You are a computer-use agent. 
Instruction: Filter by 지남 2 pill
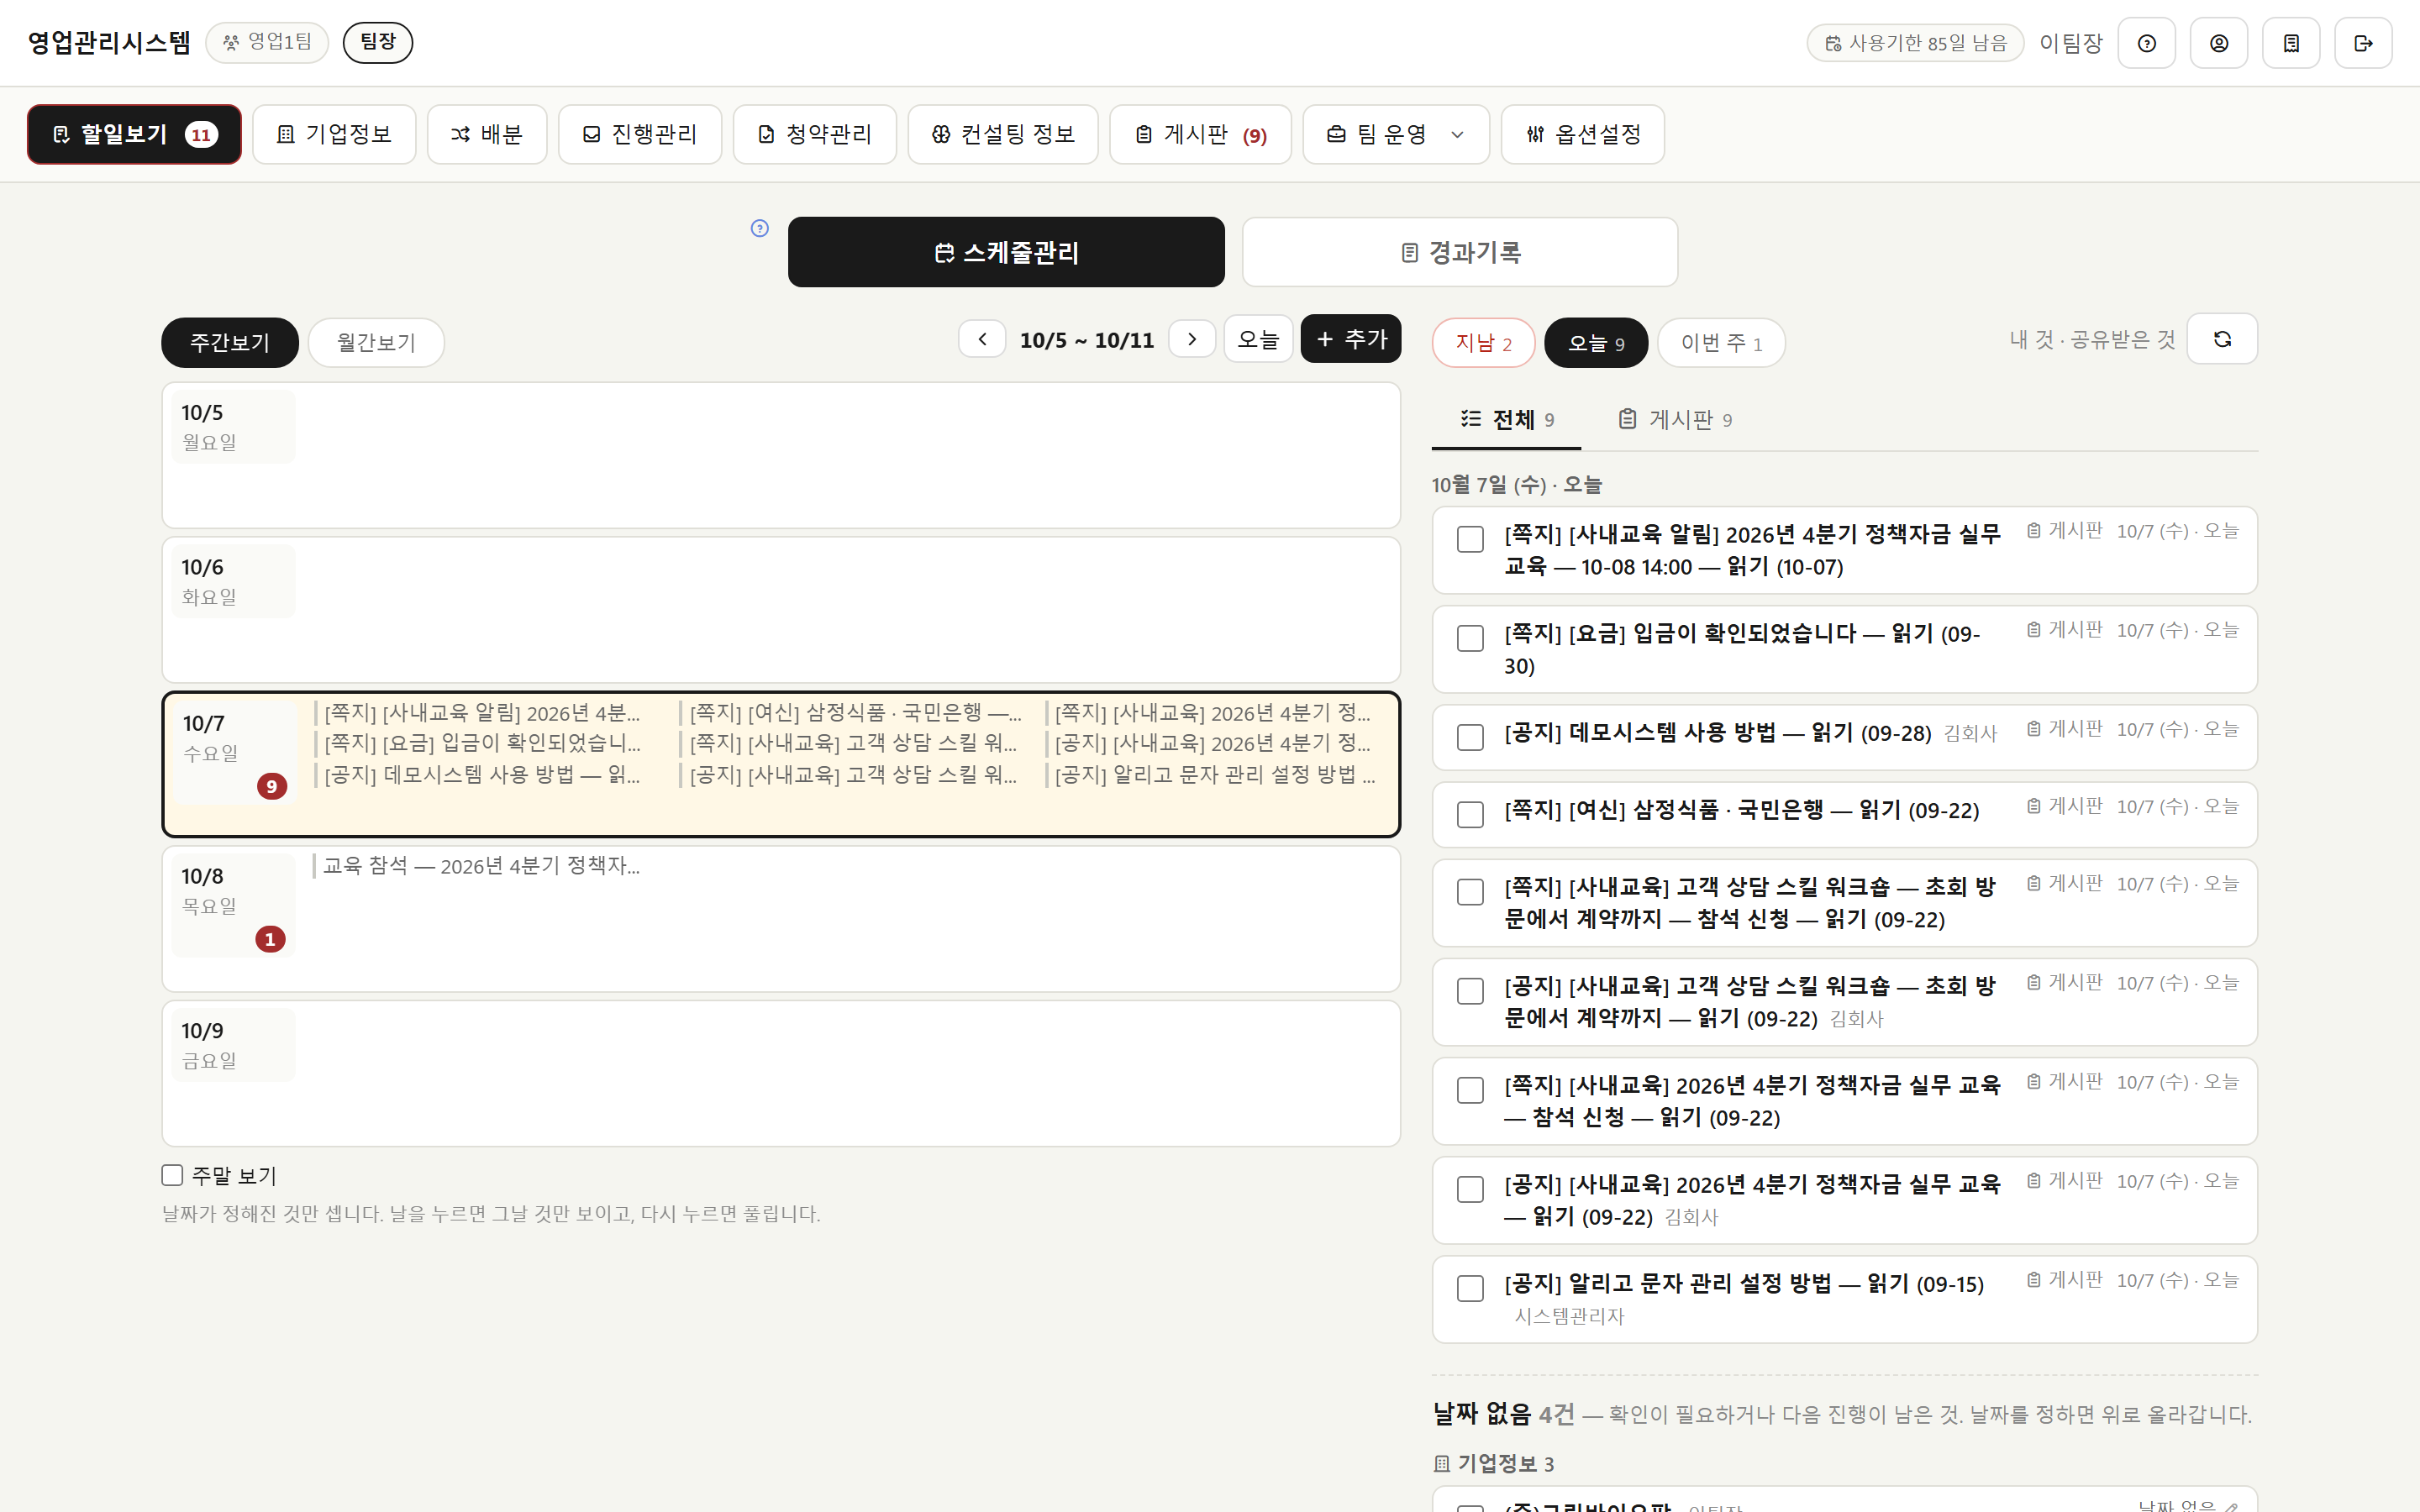pyautogui.click(x=1484, y=343)
